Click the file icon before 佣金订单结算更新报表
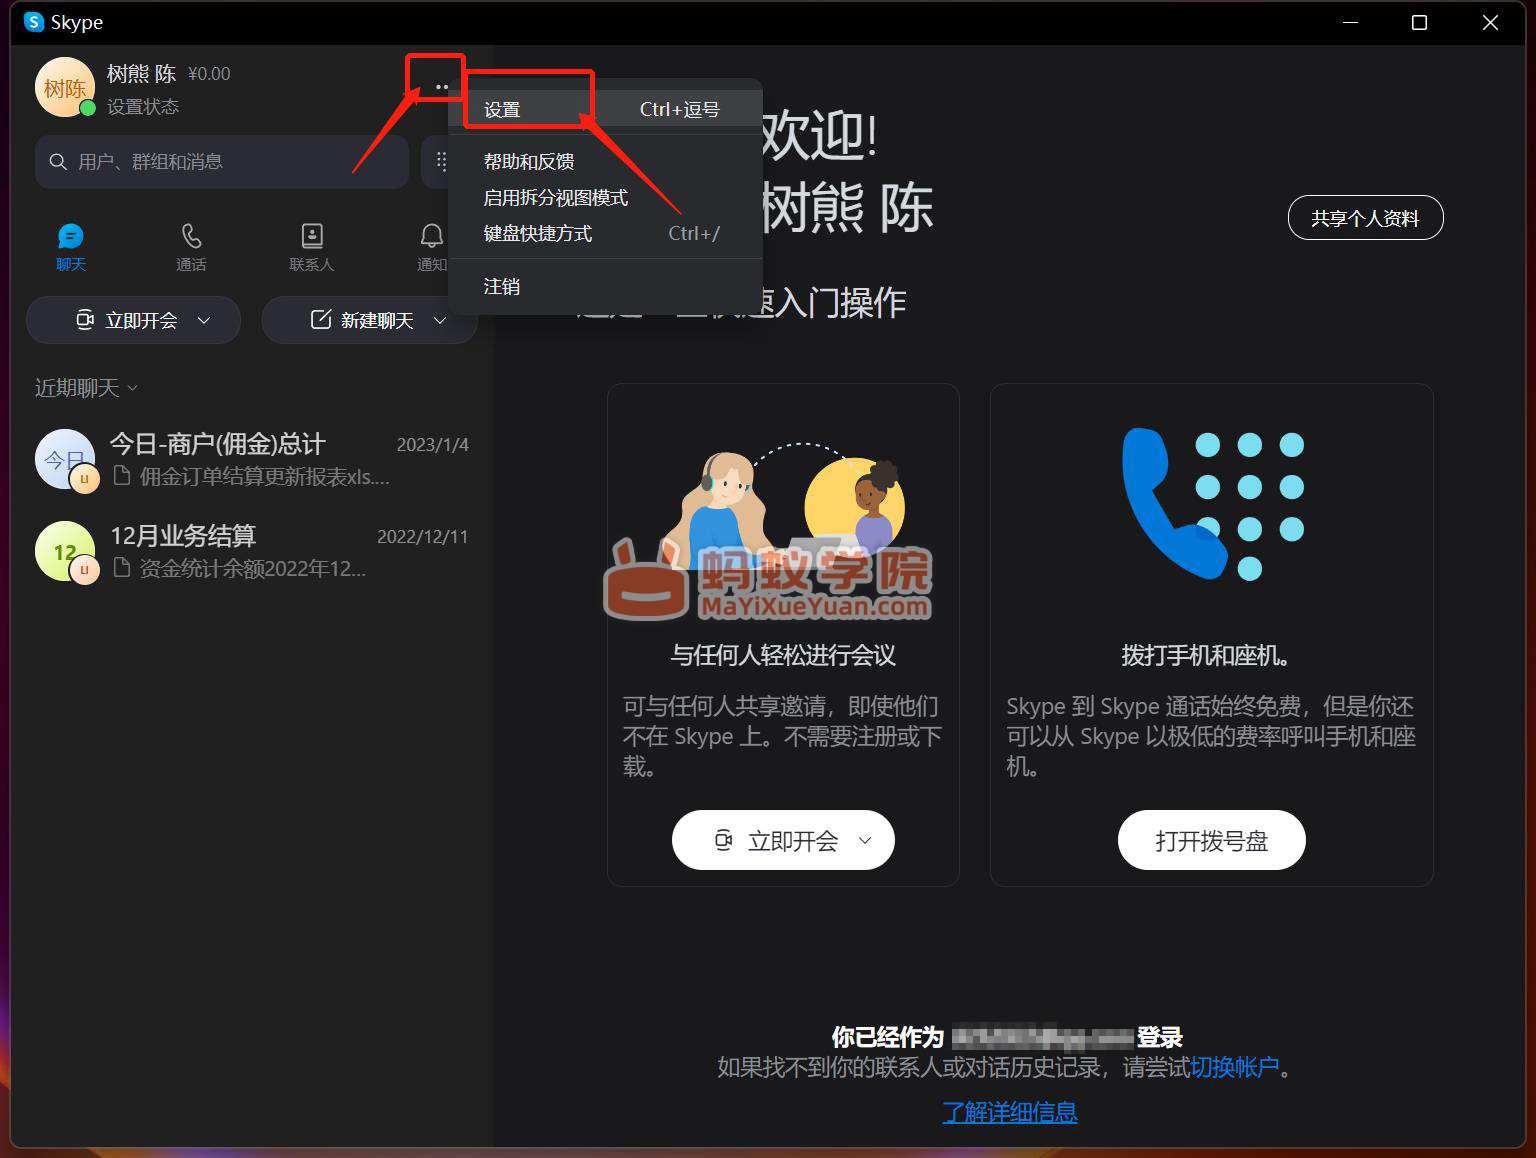The image size is (1536, 1158). click(x=122, y=476)
